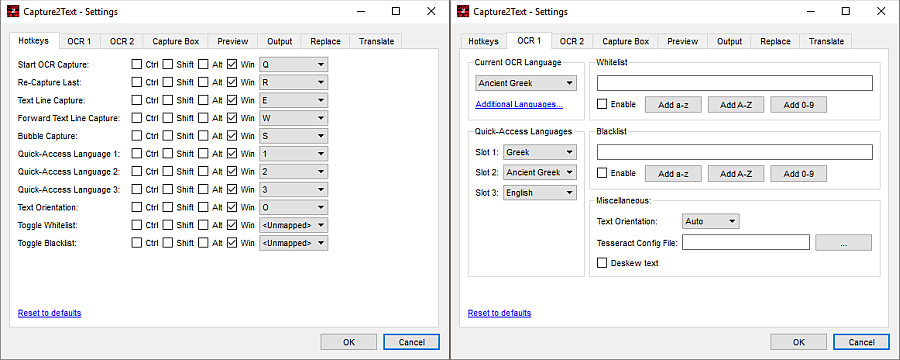Screen dimensions: 900x360
Task: Open the Slot 1 language dropdown
Action: tap(540, 152)
